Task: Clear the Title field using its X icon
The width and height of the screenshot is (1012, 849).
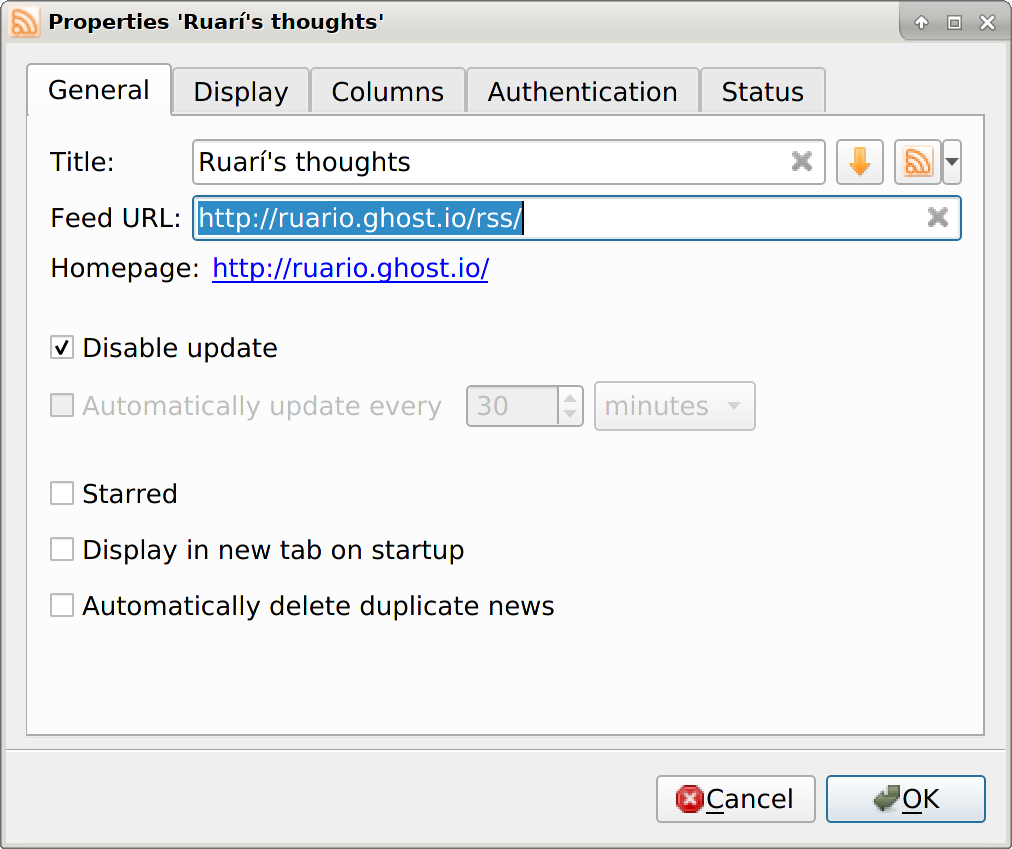Action: coord(801,161)
